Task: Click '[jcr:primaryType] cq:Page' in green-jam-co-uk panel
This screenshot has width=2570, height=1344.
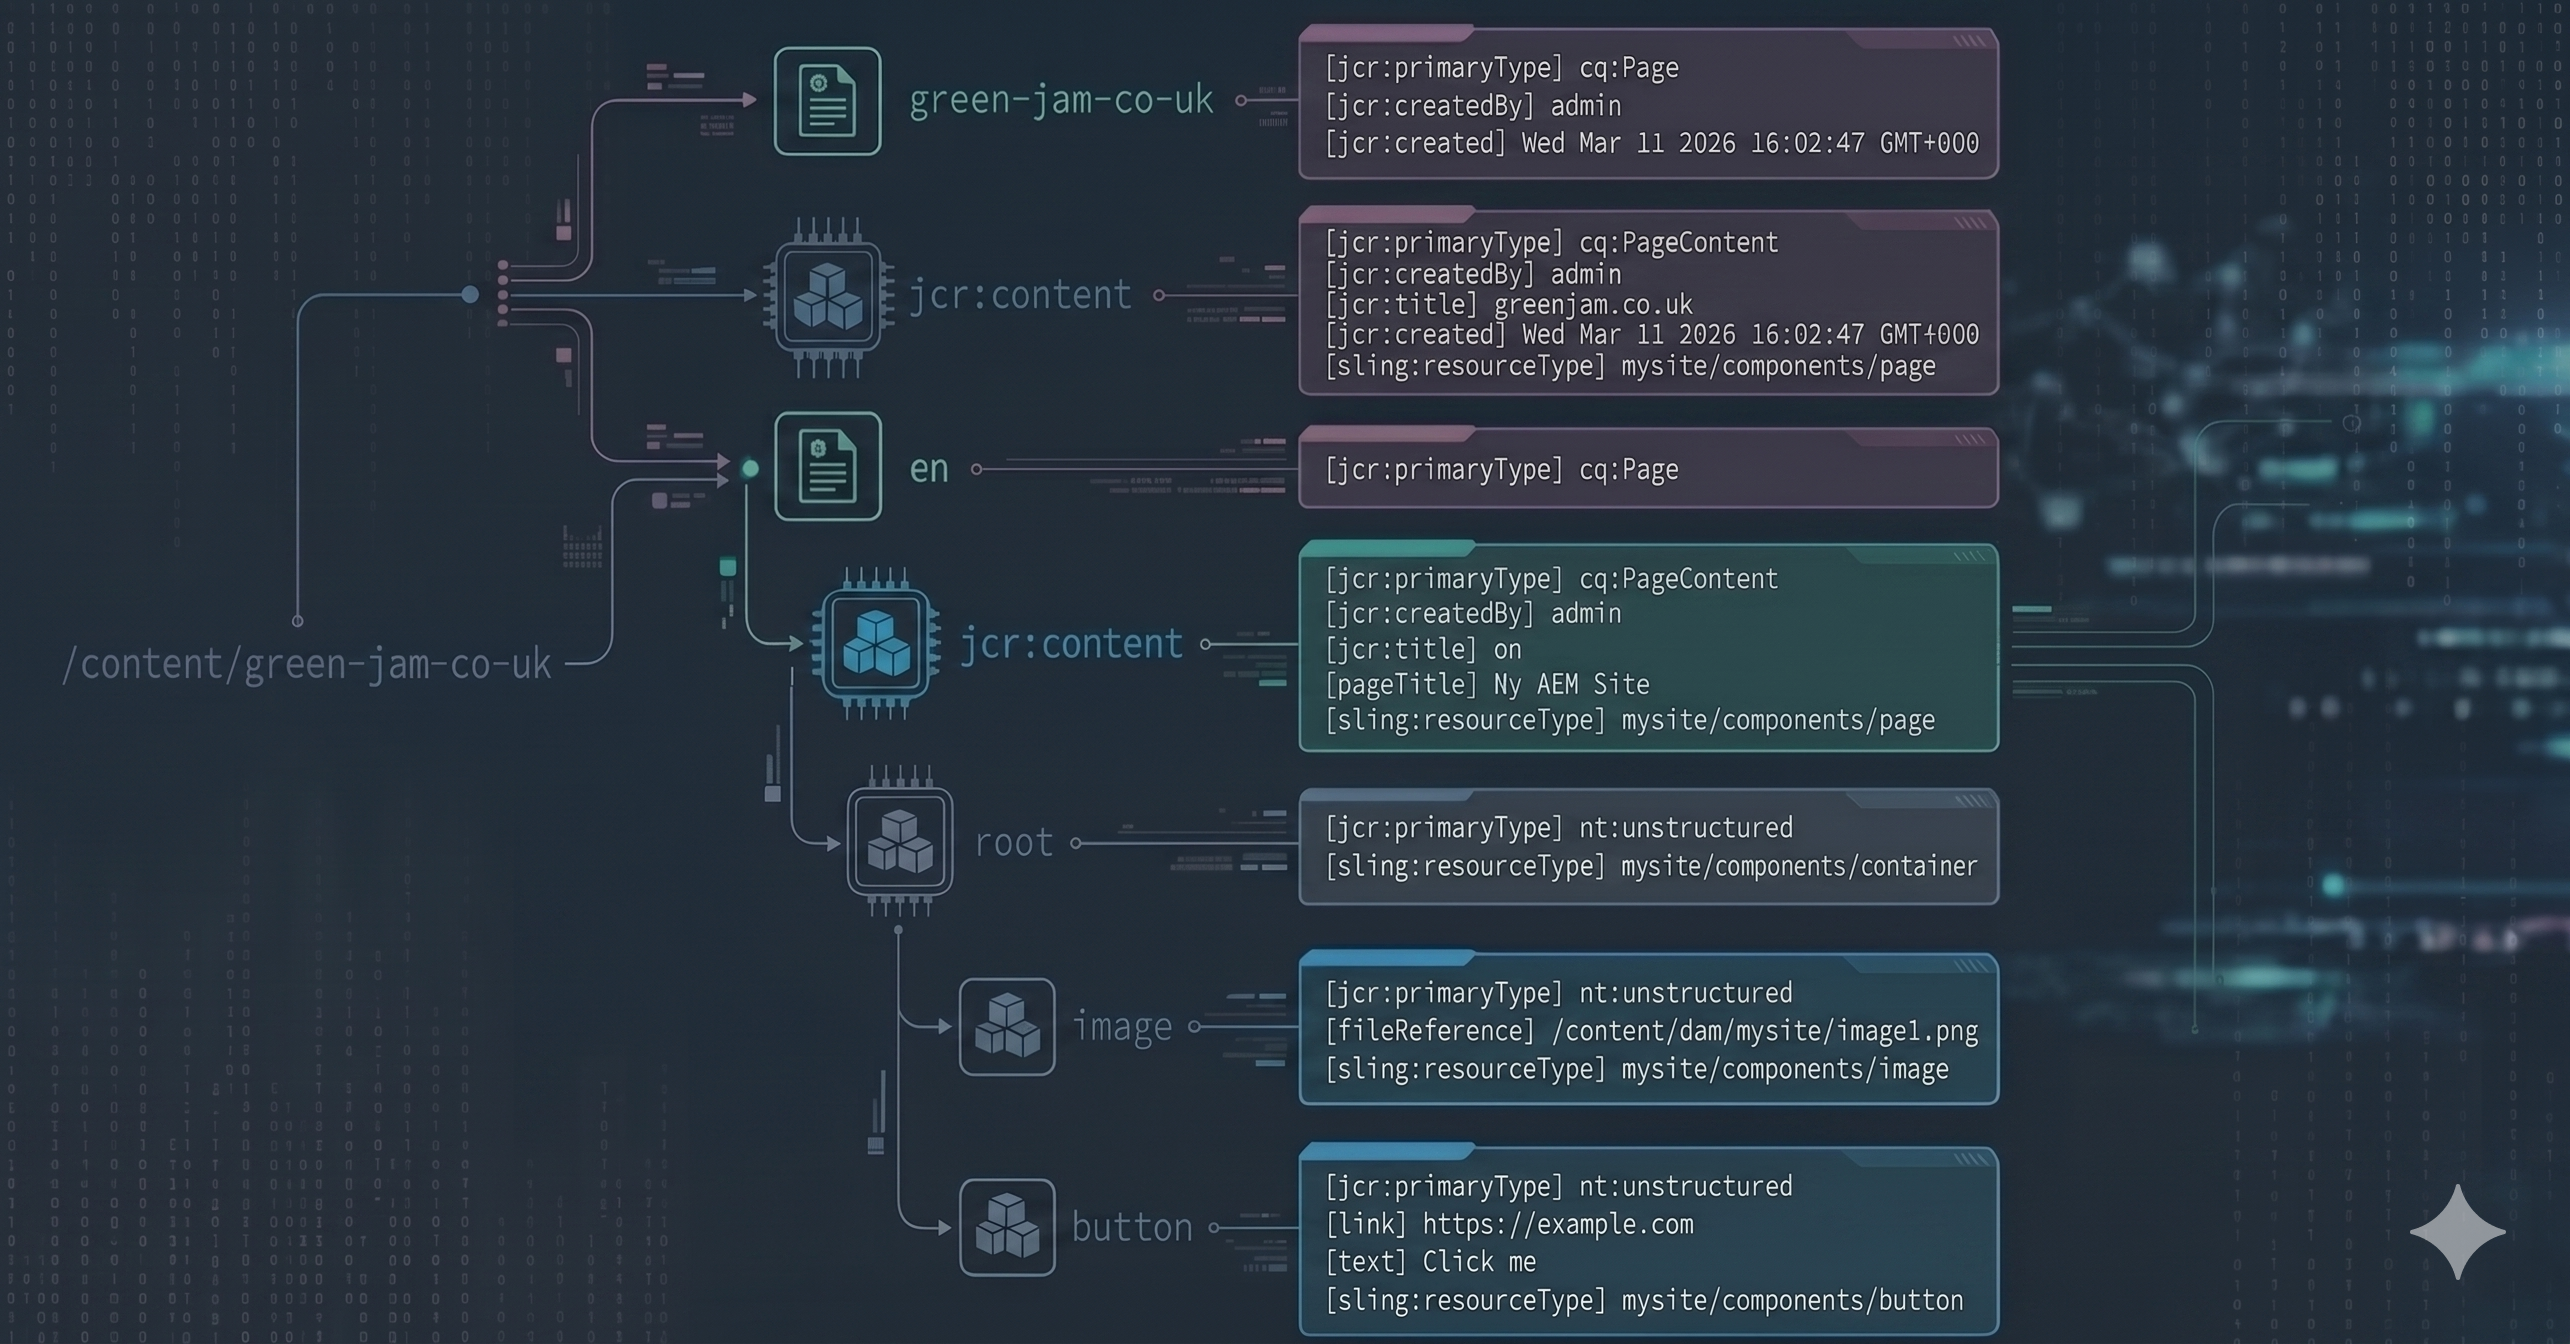Action: [x=1502, y=68]
